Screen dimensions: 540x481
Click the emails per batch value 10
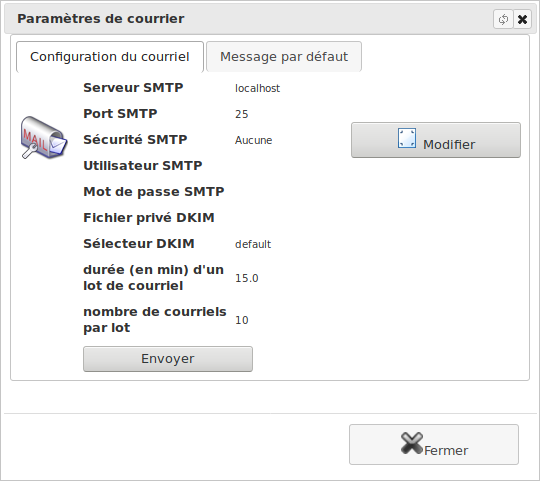[x=241, y=320]
